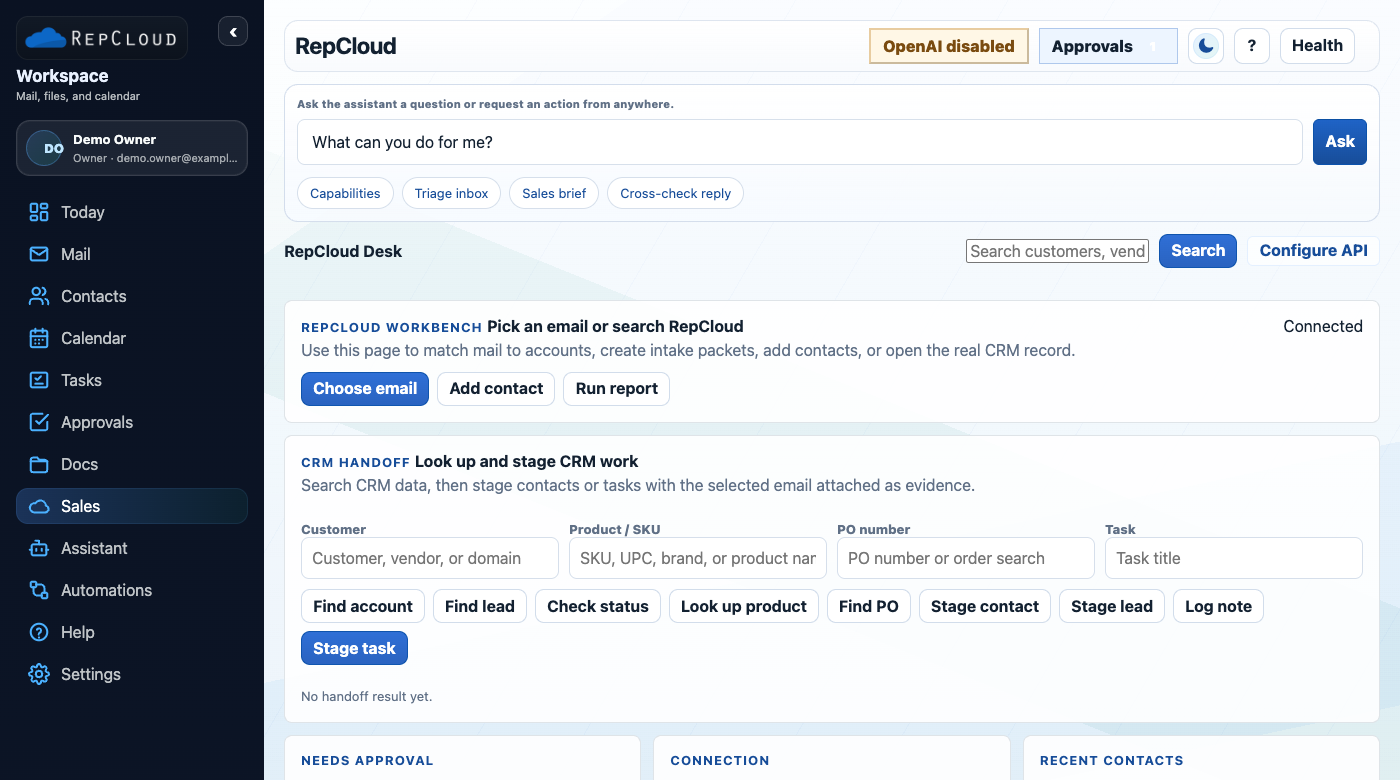This screenshot has width=1400, height=780.
Task: Click Look up product button
Action: tap(744, 606)
